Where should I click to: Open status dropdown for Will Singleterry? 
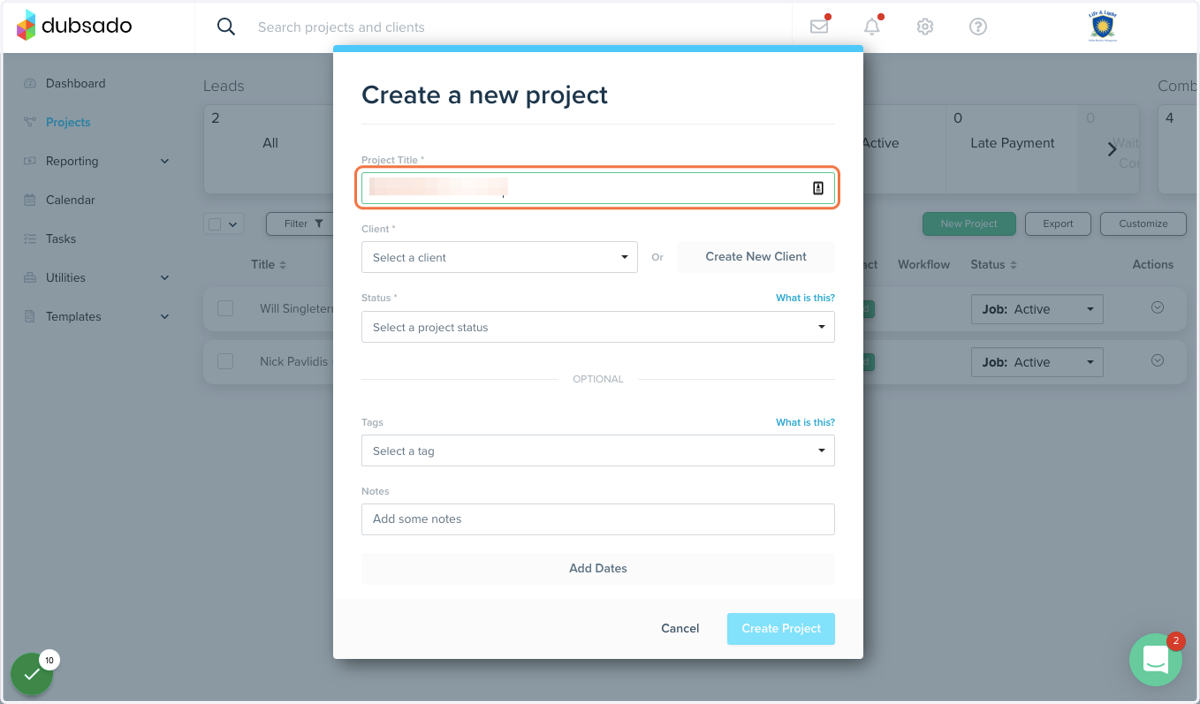pos(1037,309)
